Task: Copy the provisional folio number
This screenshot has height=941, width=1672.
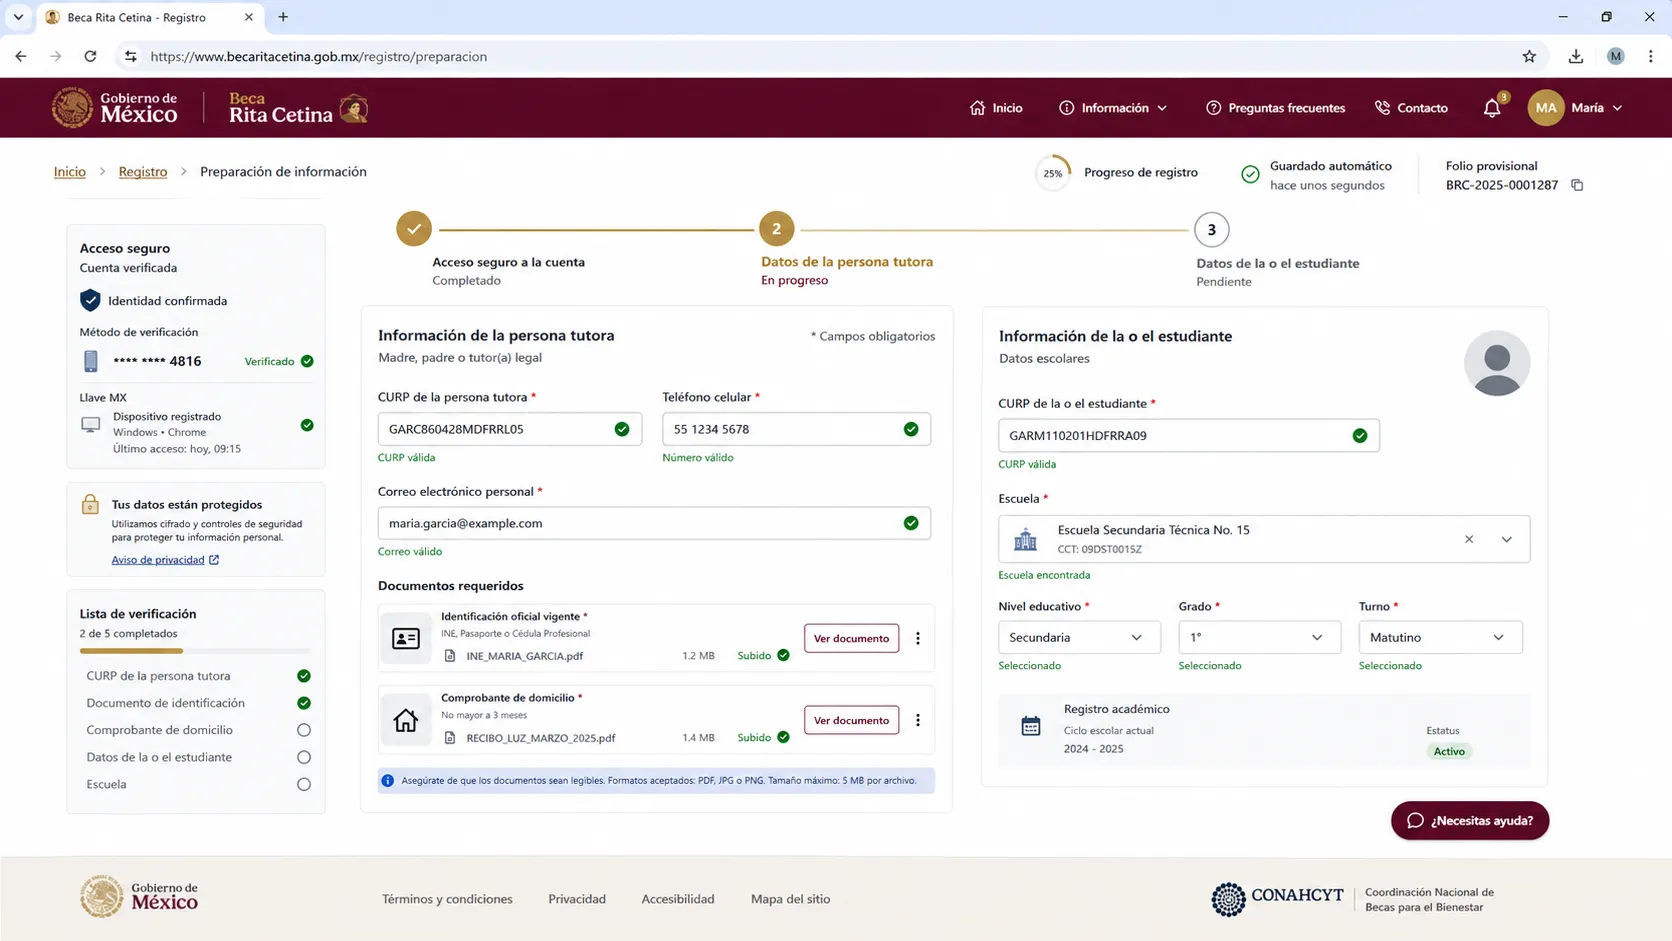Action: pyautogui.click(x=1577, y=185)
